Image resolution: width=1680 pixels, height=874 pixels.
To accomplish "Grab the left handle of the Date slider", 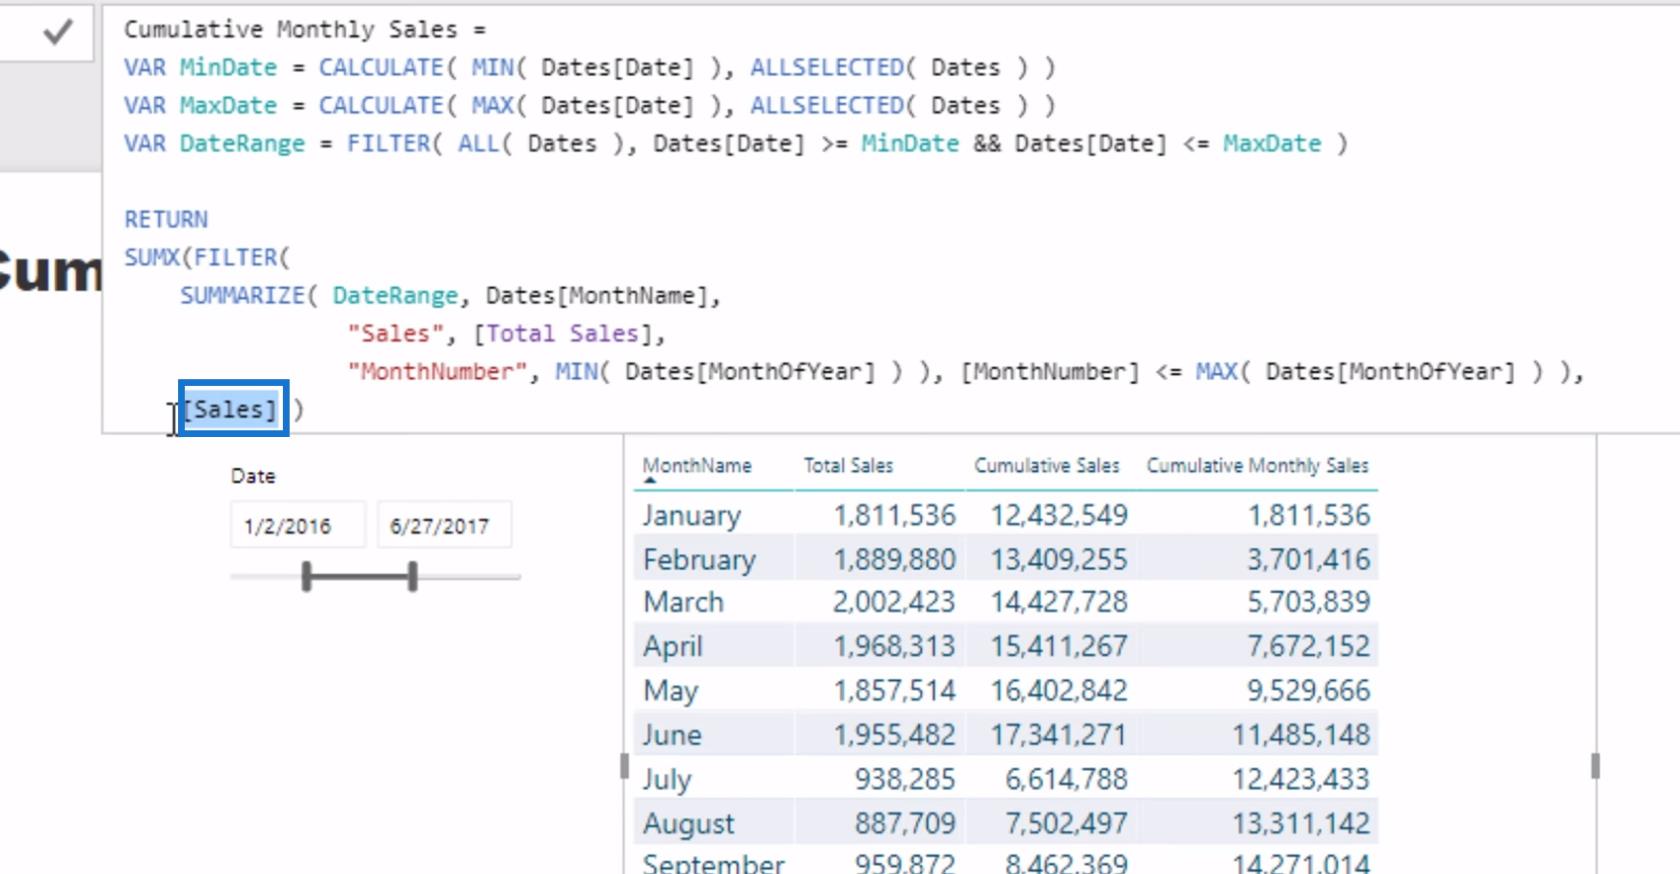I will tap(307, 576).
